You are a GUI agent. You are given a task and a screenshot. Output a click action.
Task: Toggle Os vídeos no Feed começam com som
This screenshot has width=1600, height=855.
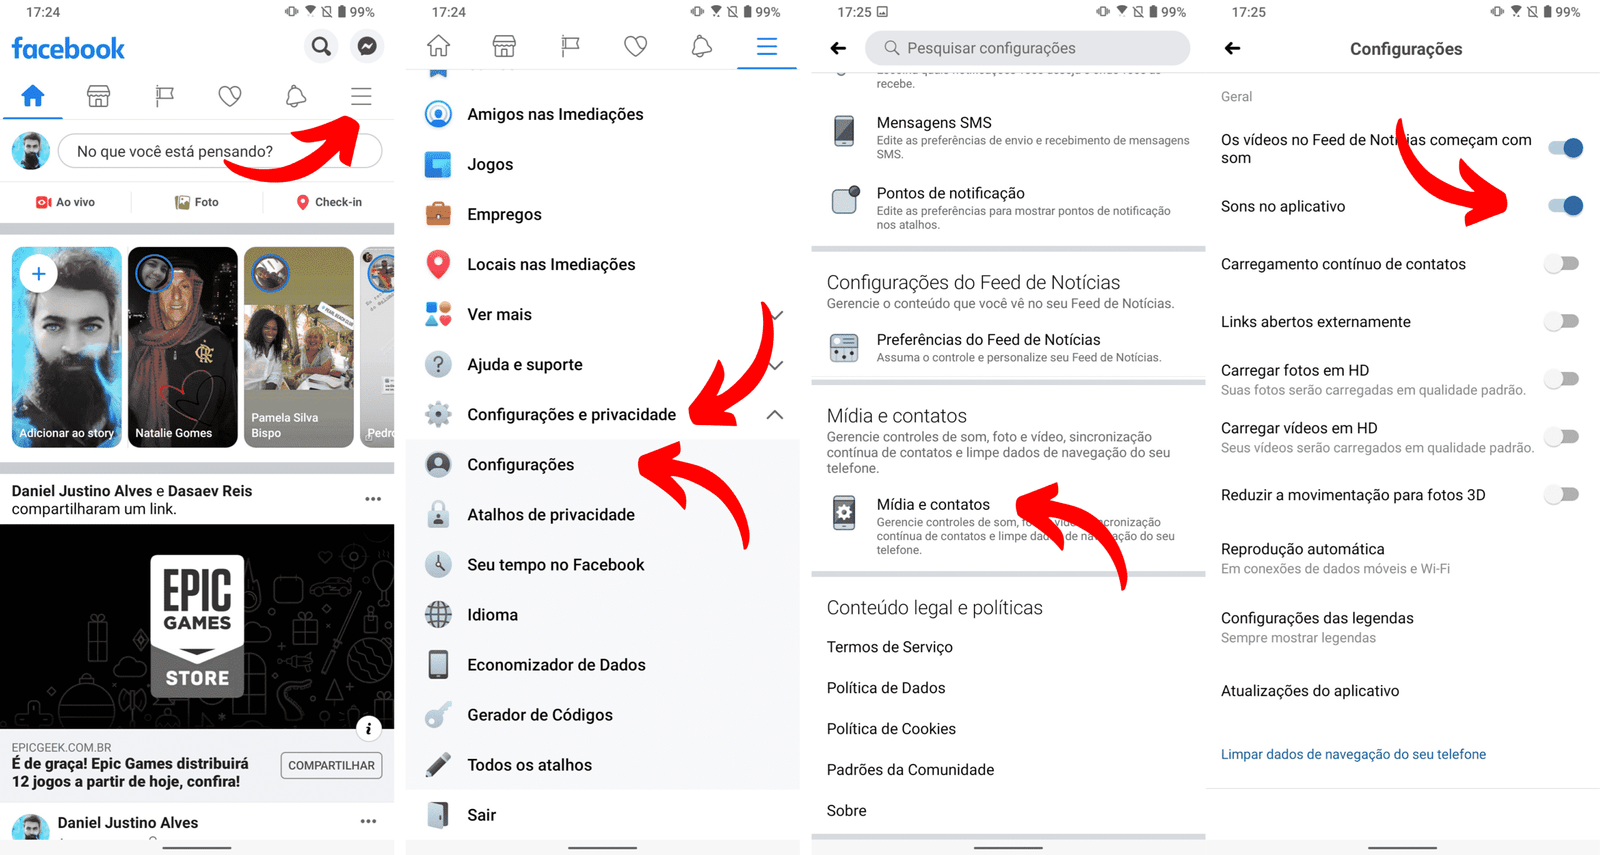(1564, 148)
